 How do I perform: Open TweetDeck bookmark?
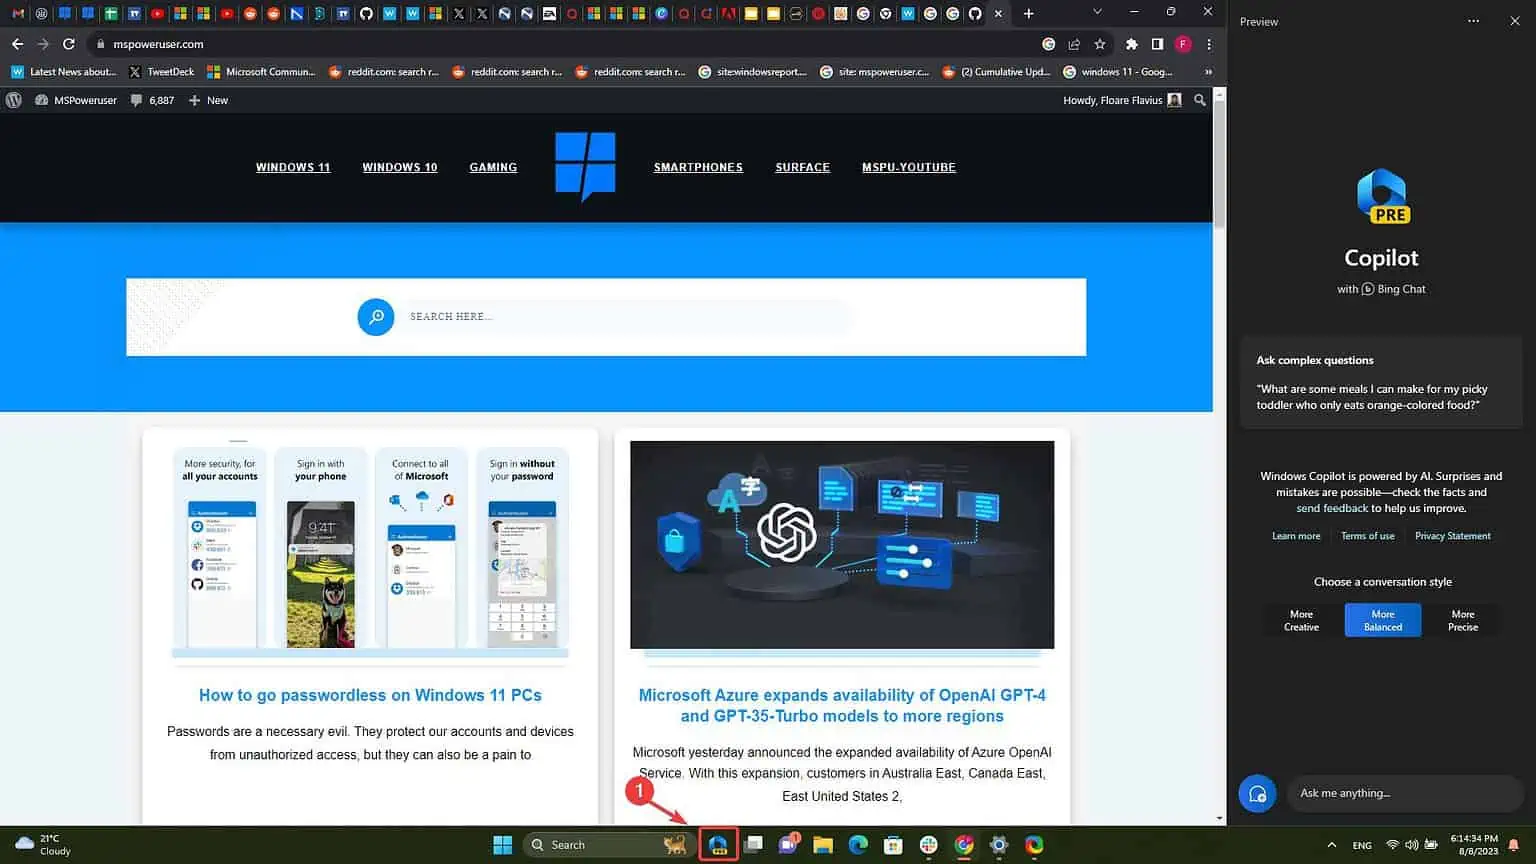[x=162, y=72]
